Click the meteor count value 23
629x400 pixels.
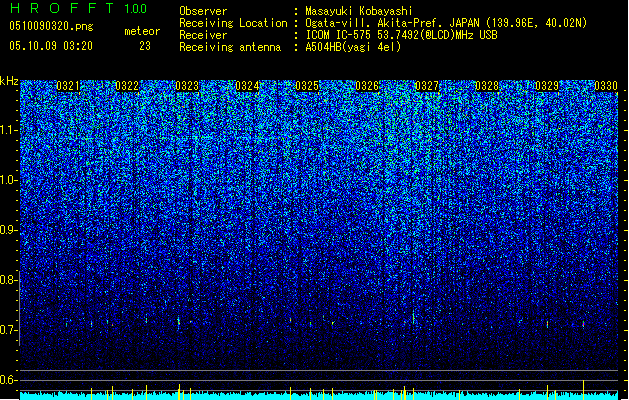(145, 46)
